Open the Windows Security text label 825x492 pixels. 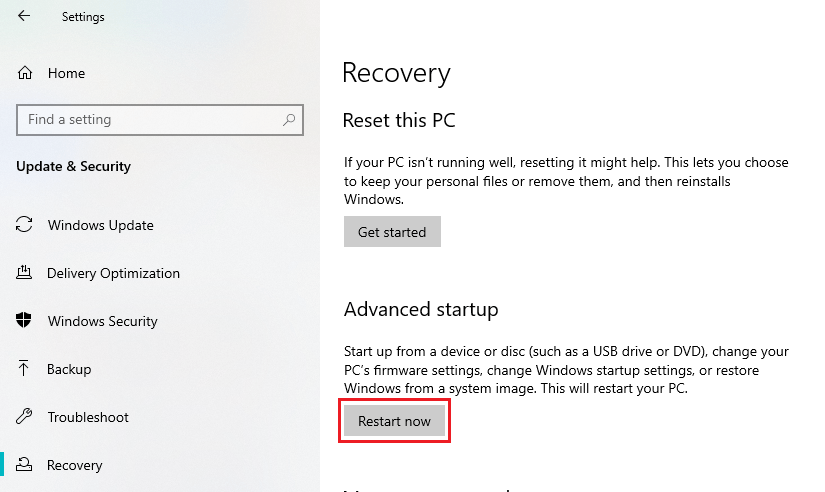103,321
